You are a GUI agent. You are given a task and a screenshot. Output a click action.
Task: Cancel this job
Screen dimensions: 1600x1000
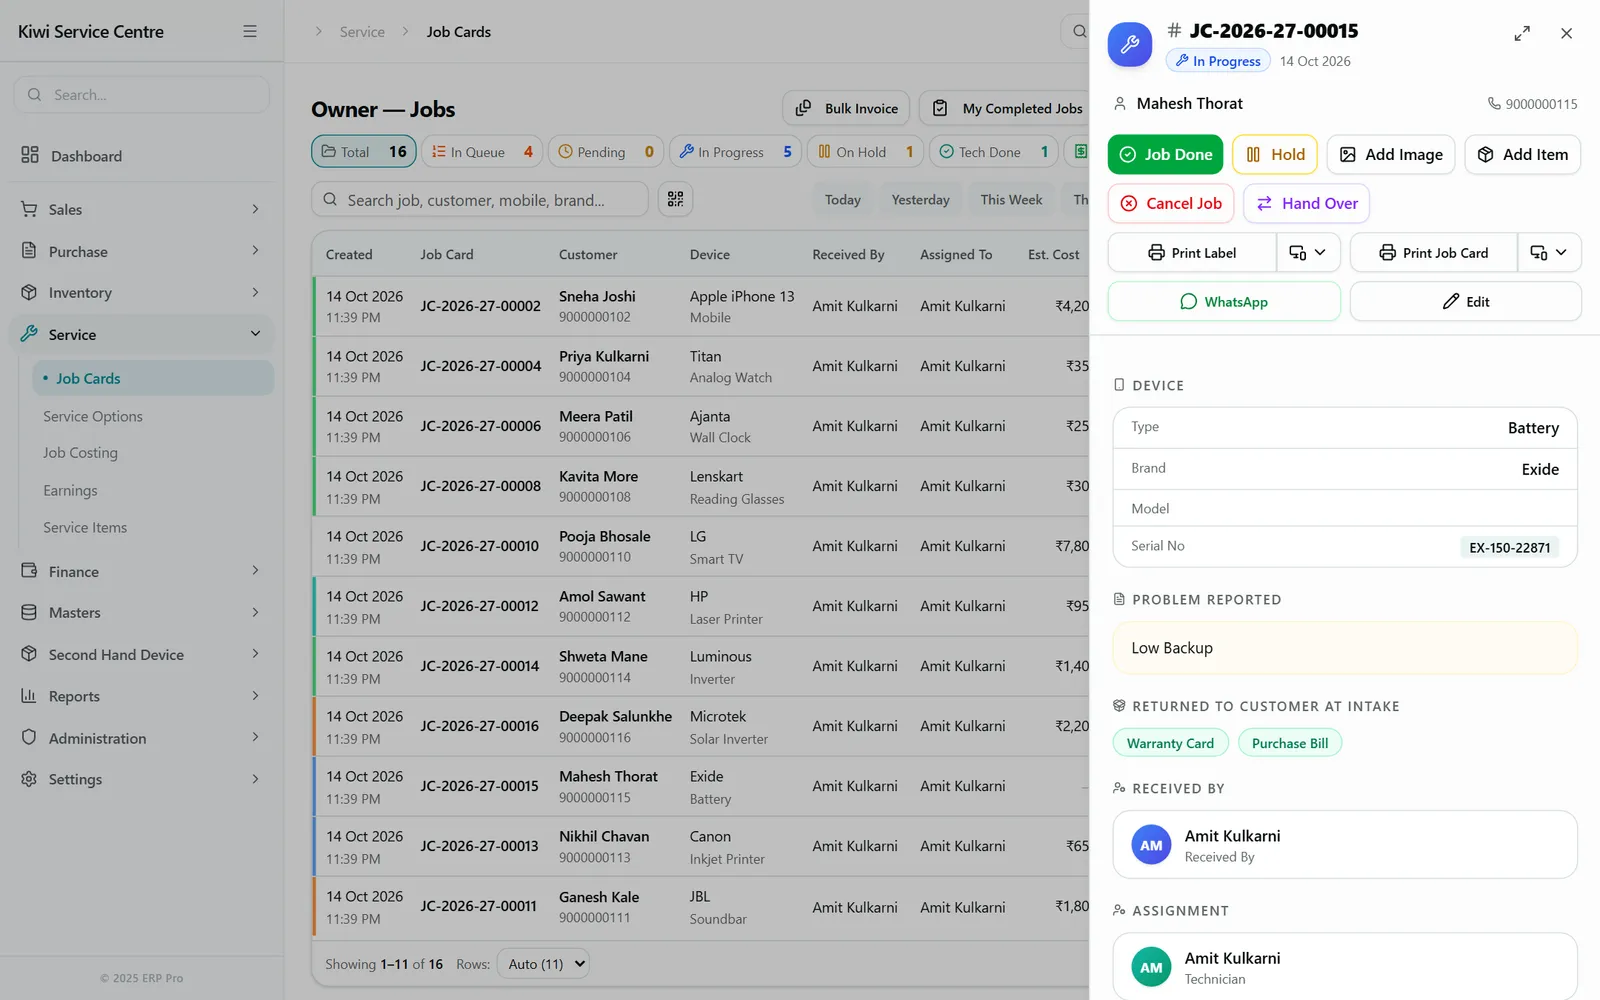coord(1171,204)
